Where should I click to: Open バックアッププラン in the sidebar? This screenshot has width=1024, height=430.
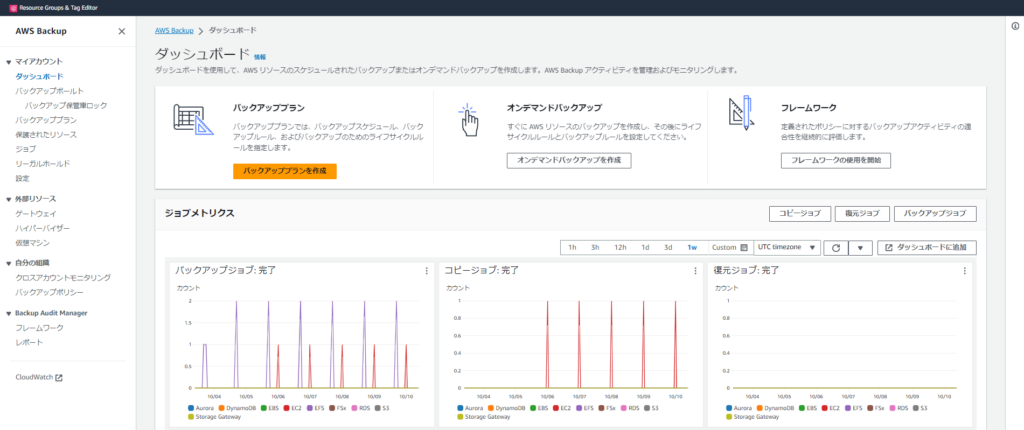[46, 120]
